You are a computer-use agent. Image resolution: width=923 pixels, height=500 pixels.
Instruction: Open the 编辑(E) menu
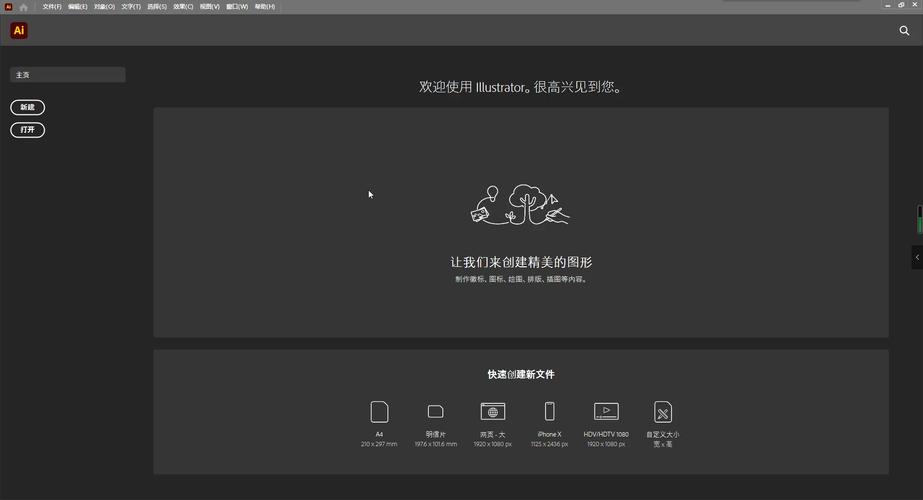click(x=77, y=6)
